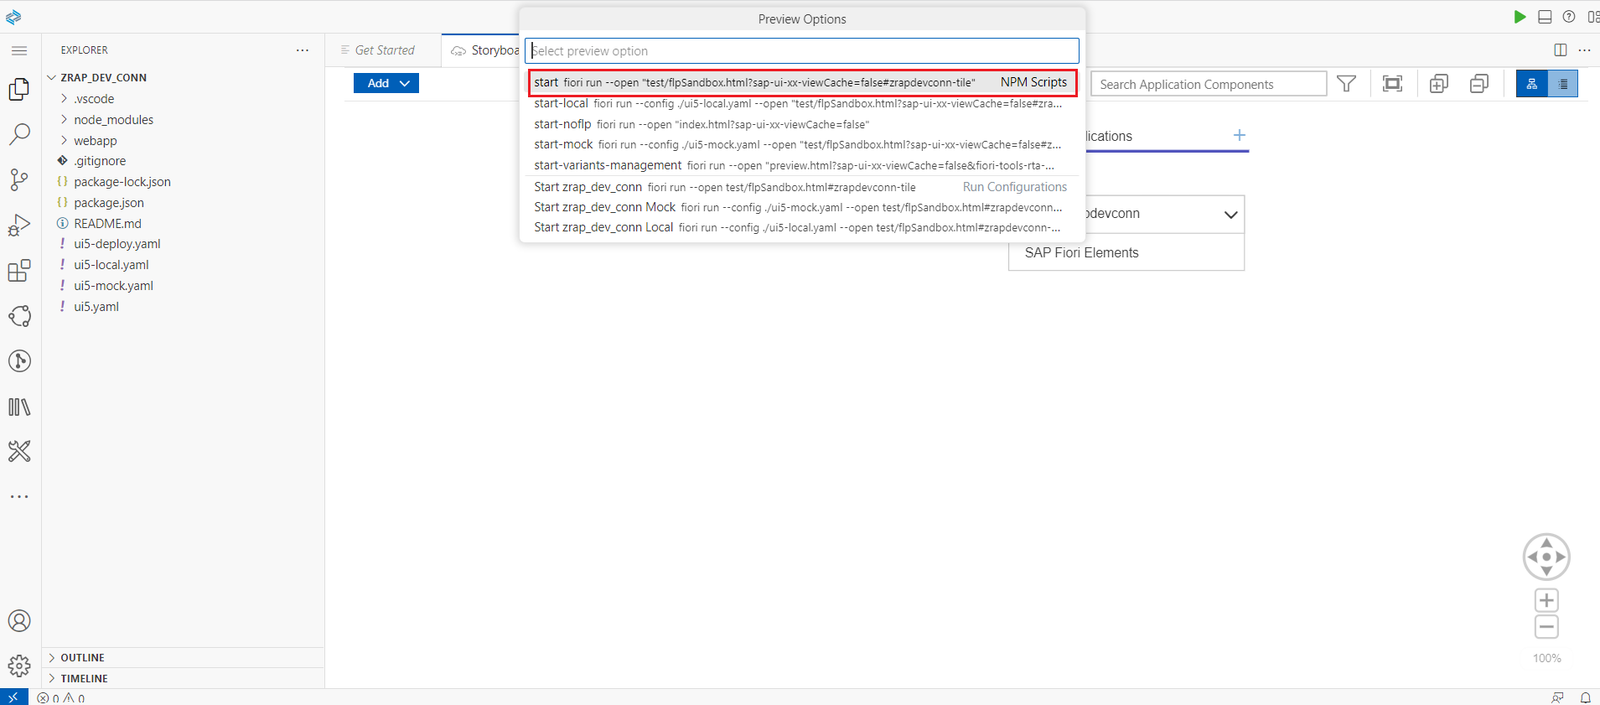Open the hamburger menu icon
1600x705 pixels.
(19, 50)
